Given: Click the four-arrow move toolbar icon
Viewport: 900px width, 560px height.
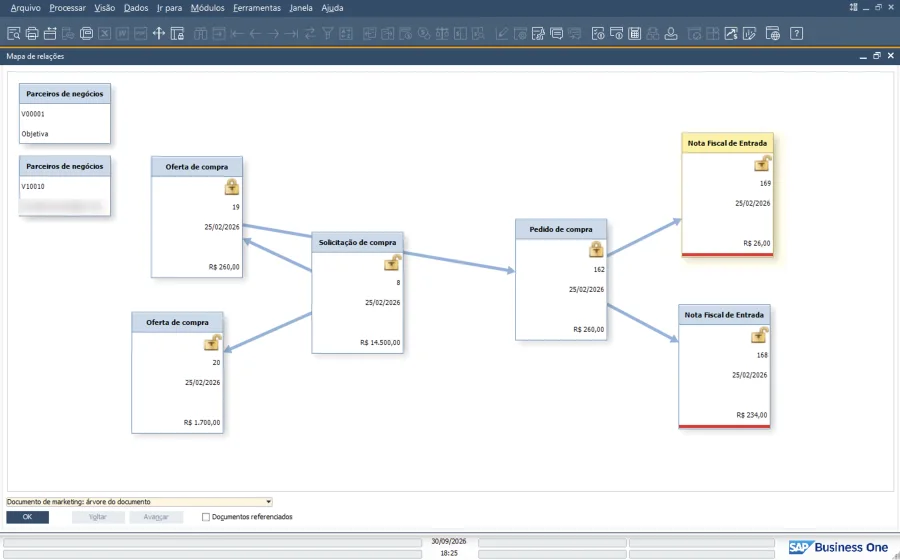Looking at the screenshot, I should point(159,34).
